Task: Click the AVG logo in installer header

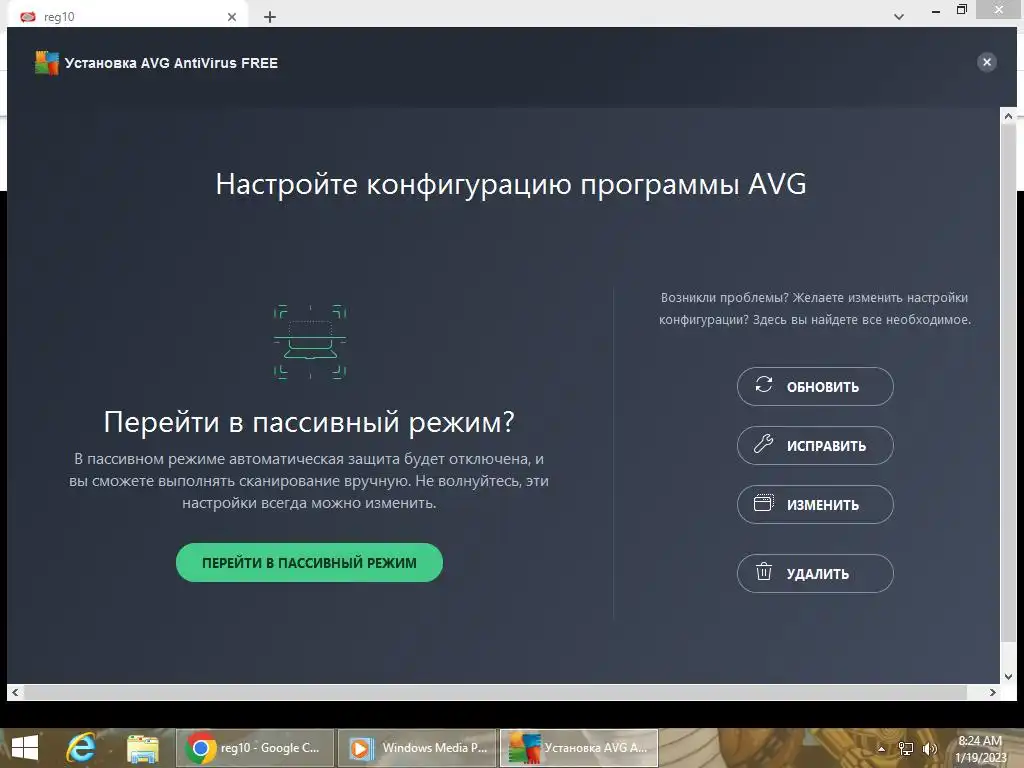Action: point(46,63)
